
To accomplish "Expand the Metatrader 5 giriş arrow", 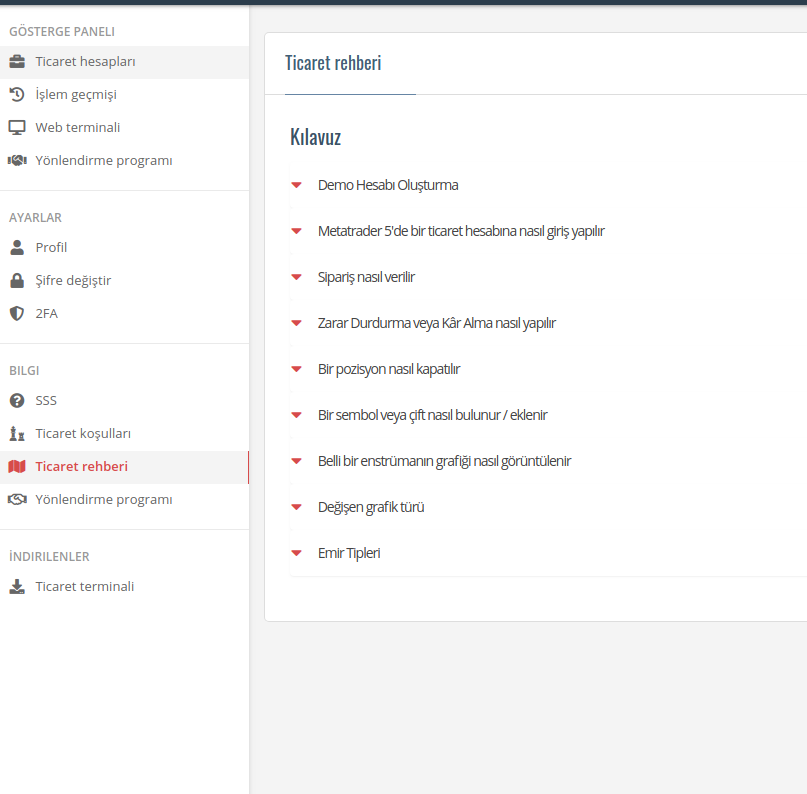I will coord(296,231).
